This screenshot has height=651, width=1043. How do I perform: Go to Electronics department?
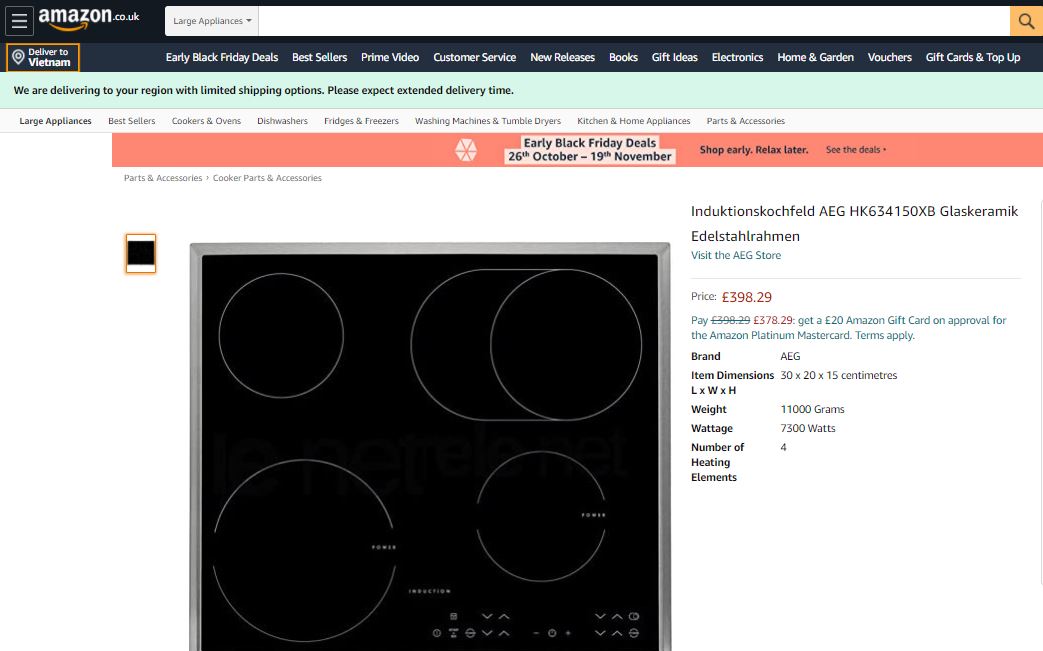[737, 57]
